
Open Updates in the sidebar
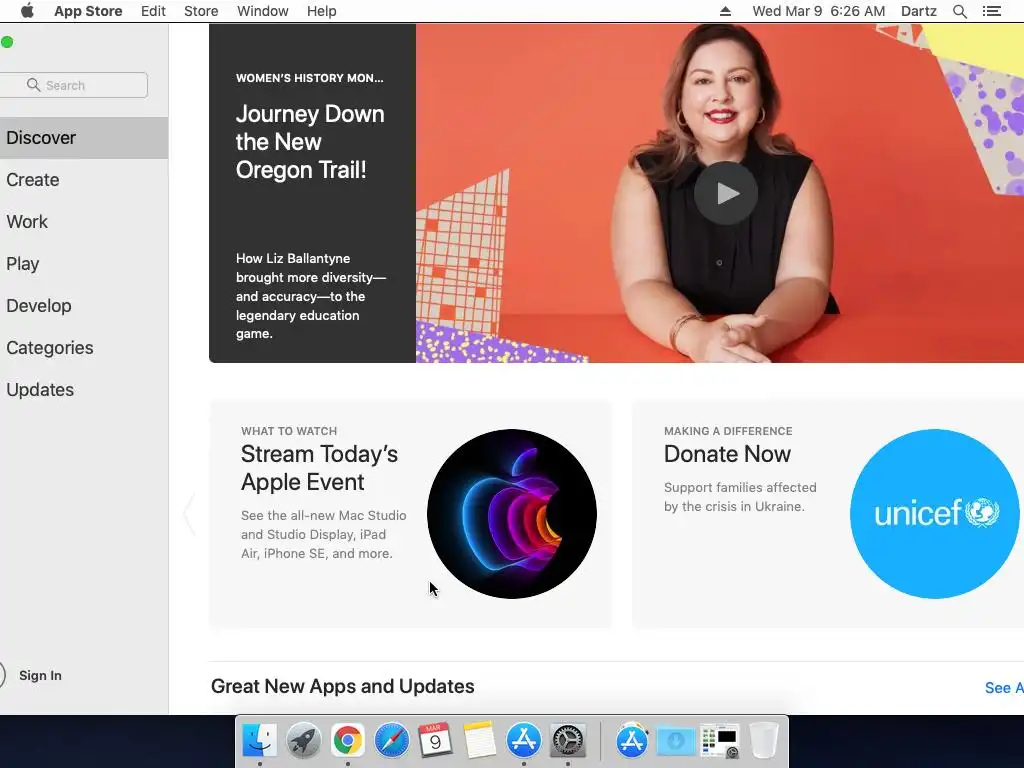84,389
